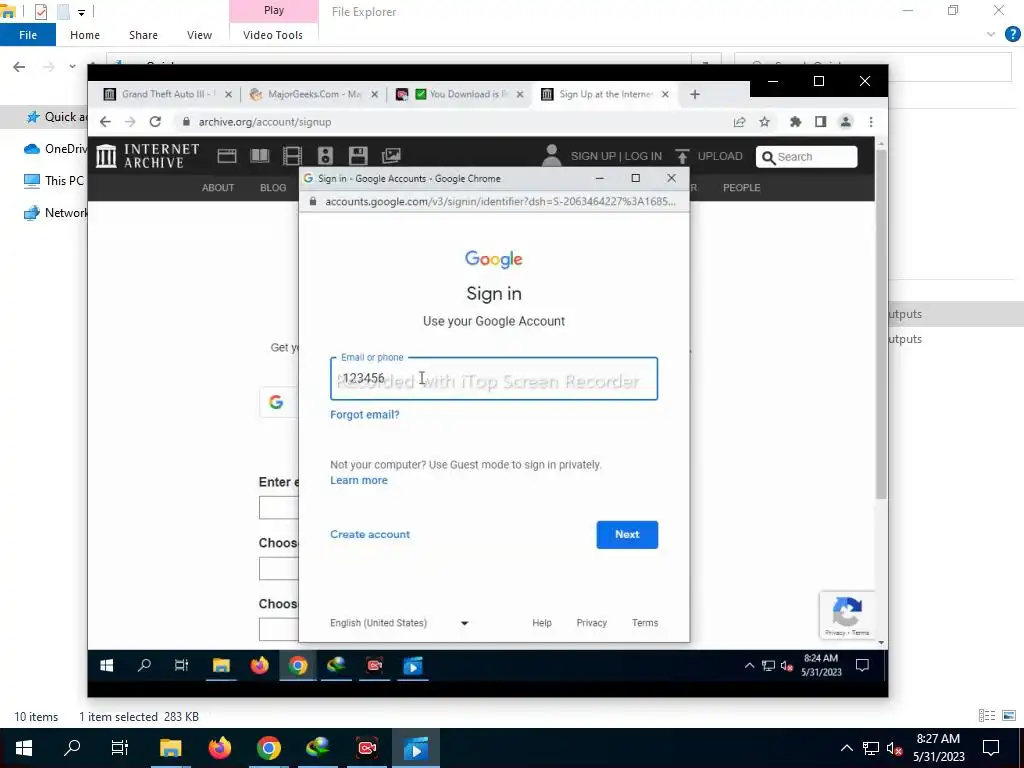This screenshot has width=1024, height=768.
Task: Share this page icon in Chrome
Action: click(739, 121)
